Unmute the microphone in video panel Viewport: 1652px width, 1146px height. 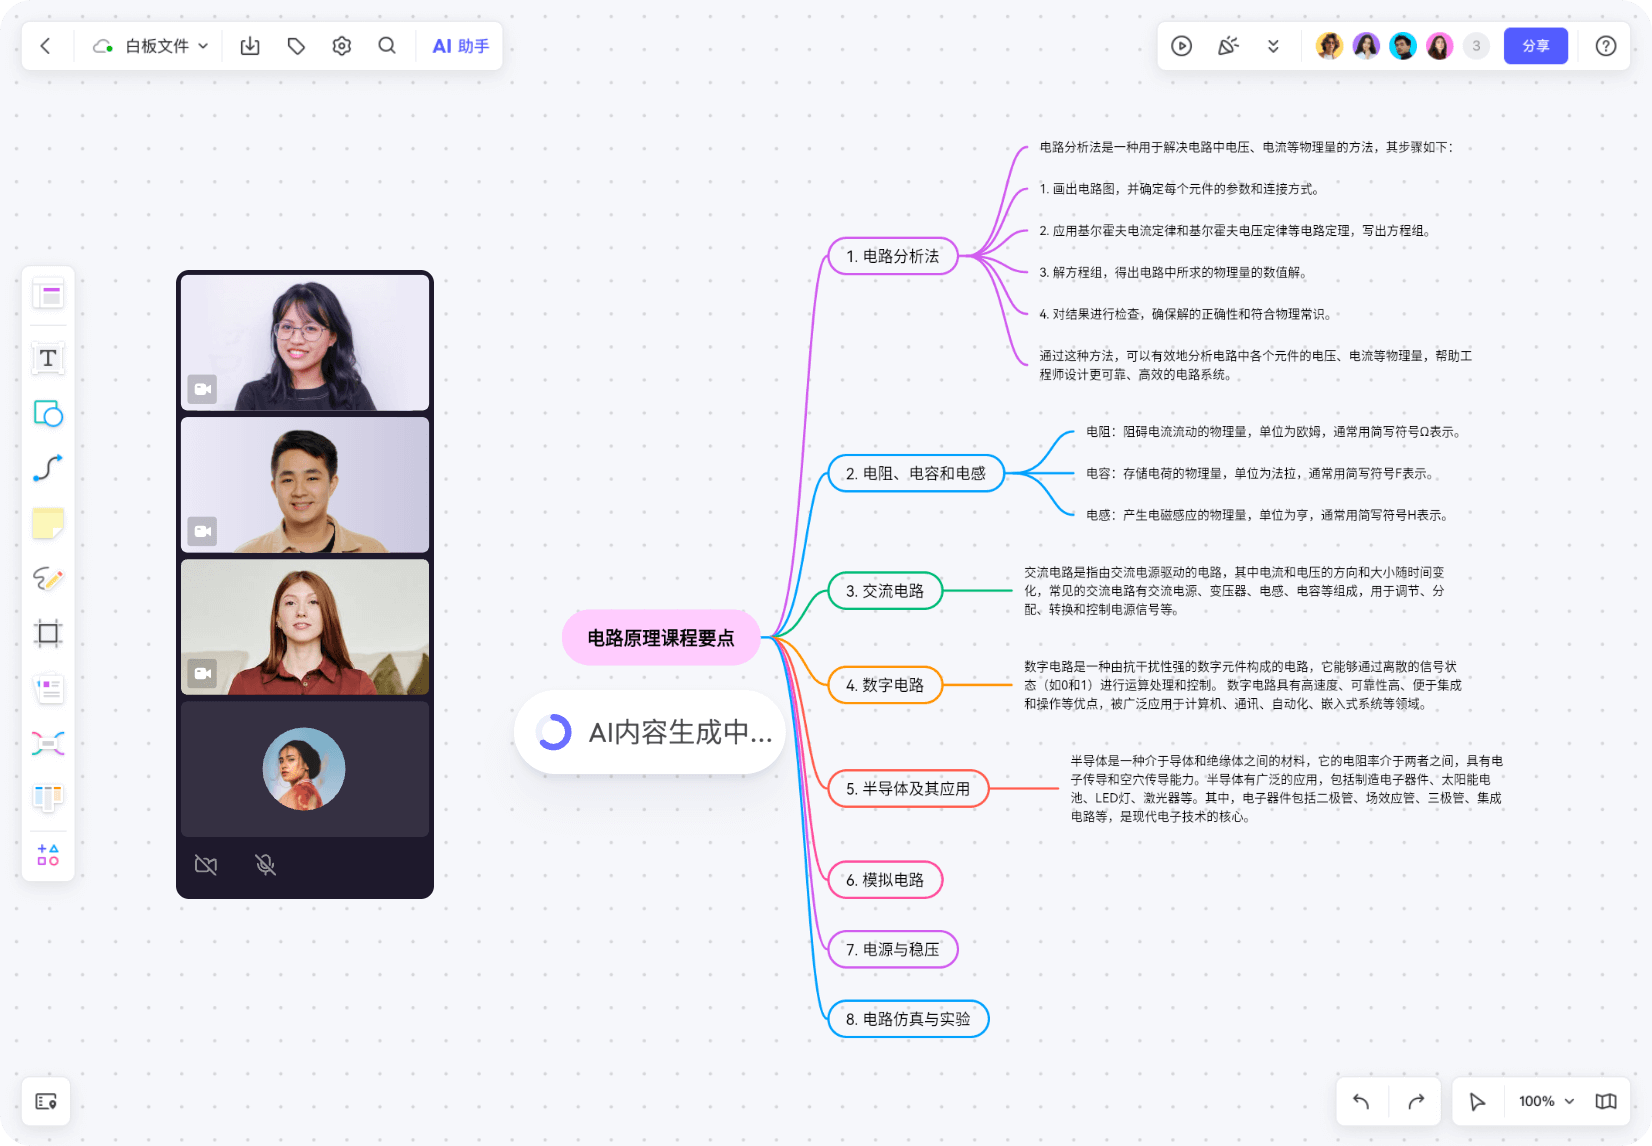click(x=267, y=866)
